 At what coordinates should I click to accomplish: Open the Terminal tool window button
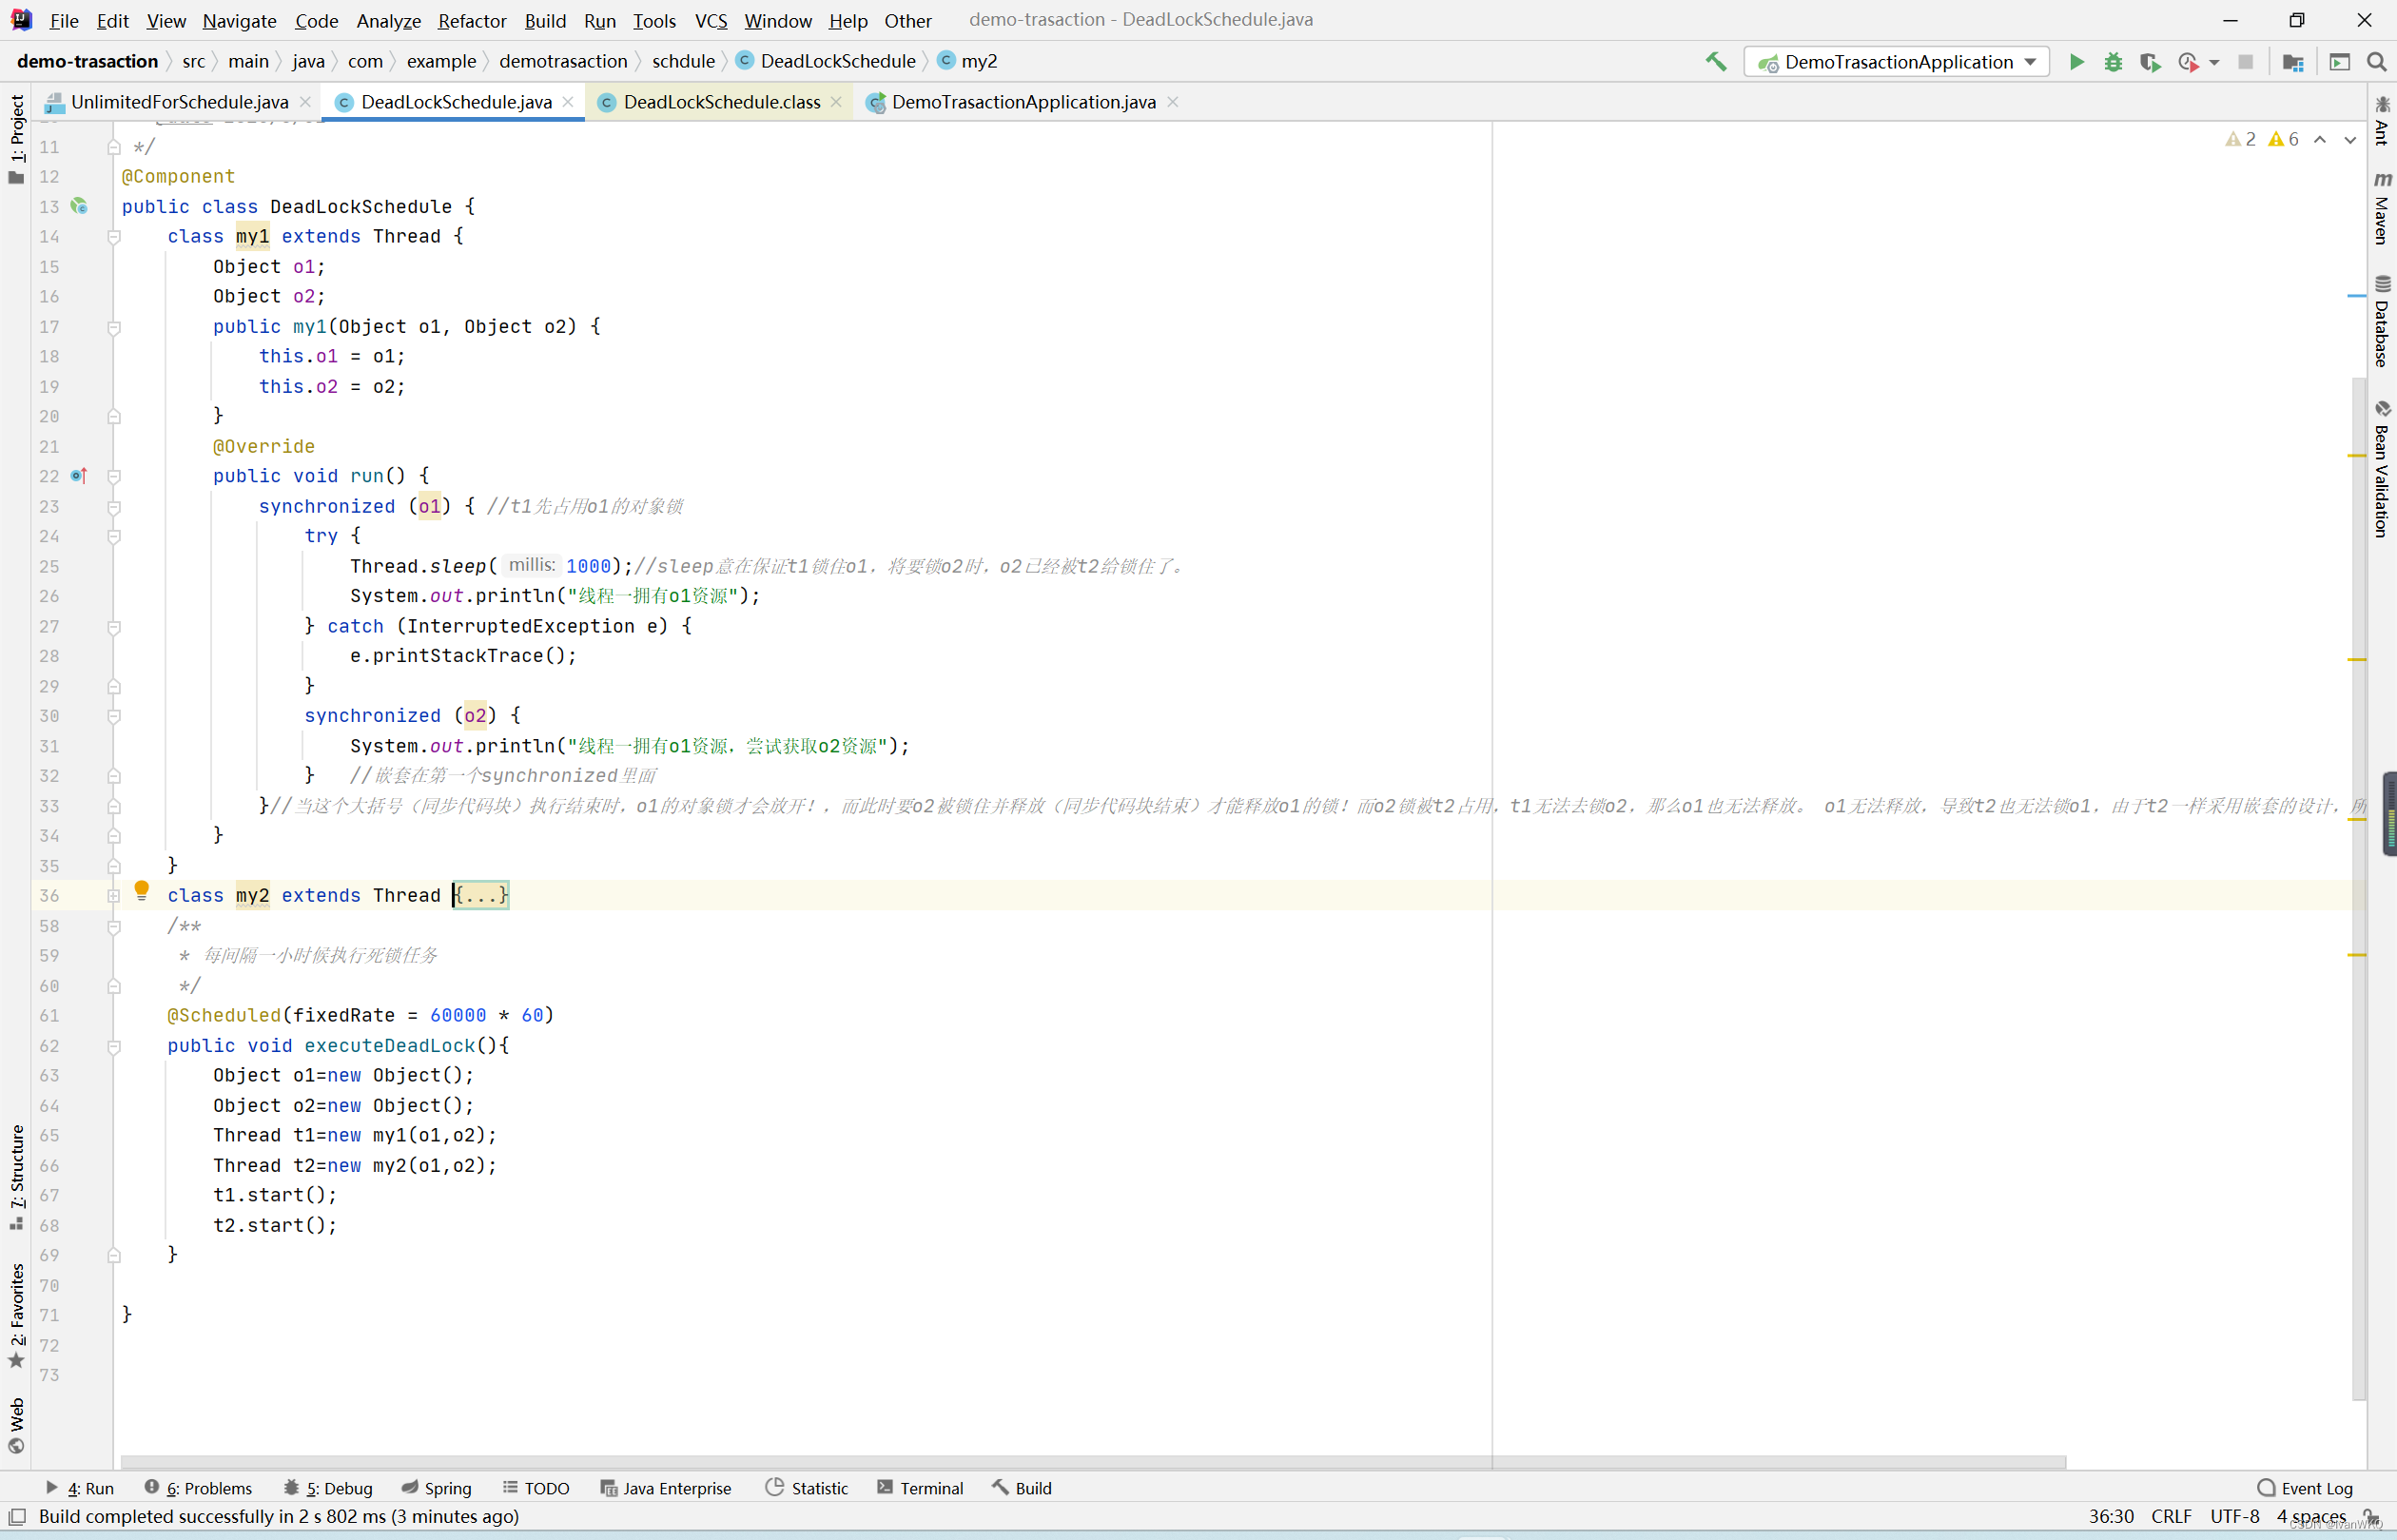coord(920,1488)
